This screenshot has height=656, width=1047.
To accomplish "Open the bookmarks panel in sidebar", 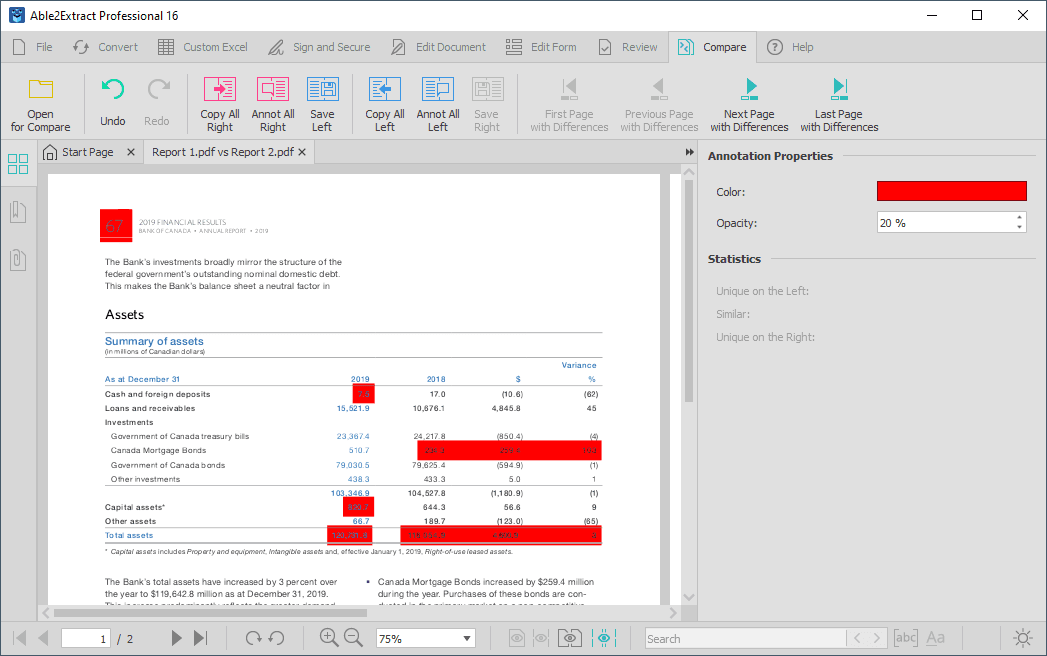I will coord(18,212).
